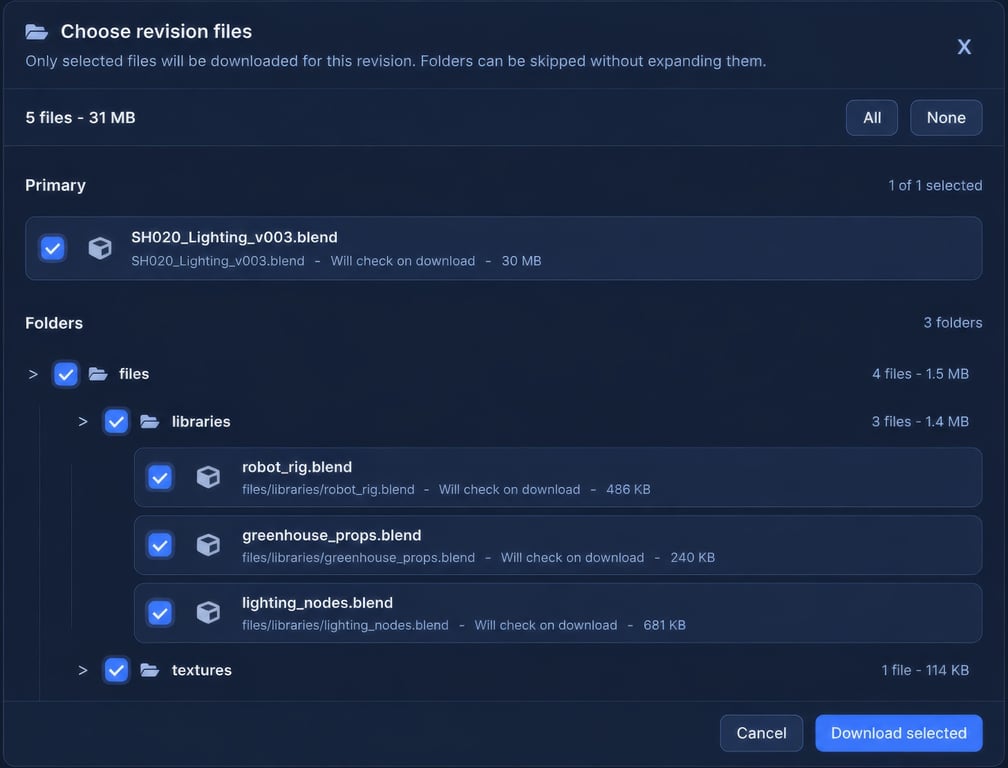Image resolution: width=1008 pixels, height=768 pixels.
Task: Toggle the libraries folder checkbox
Action: pos(116,422)
